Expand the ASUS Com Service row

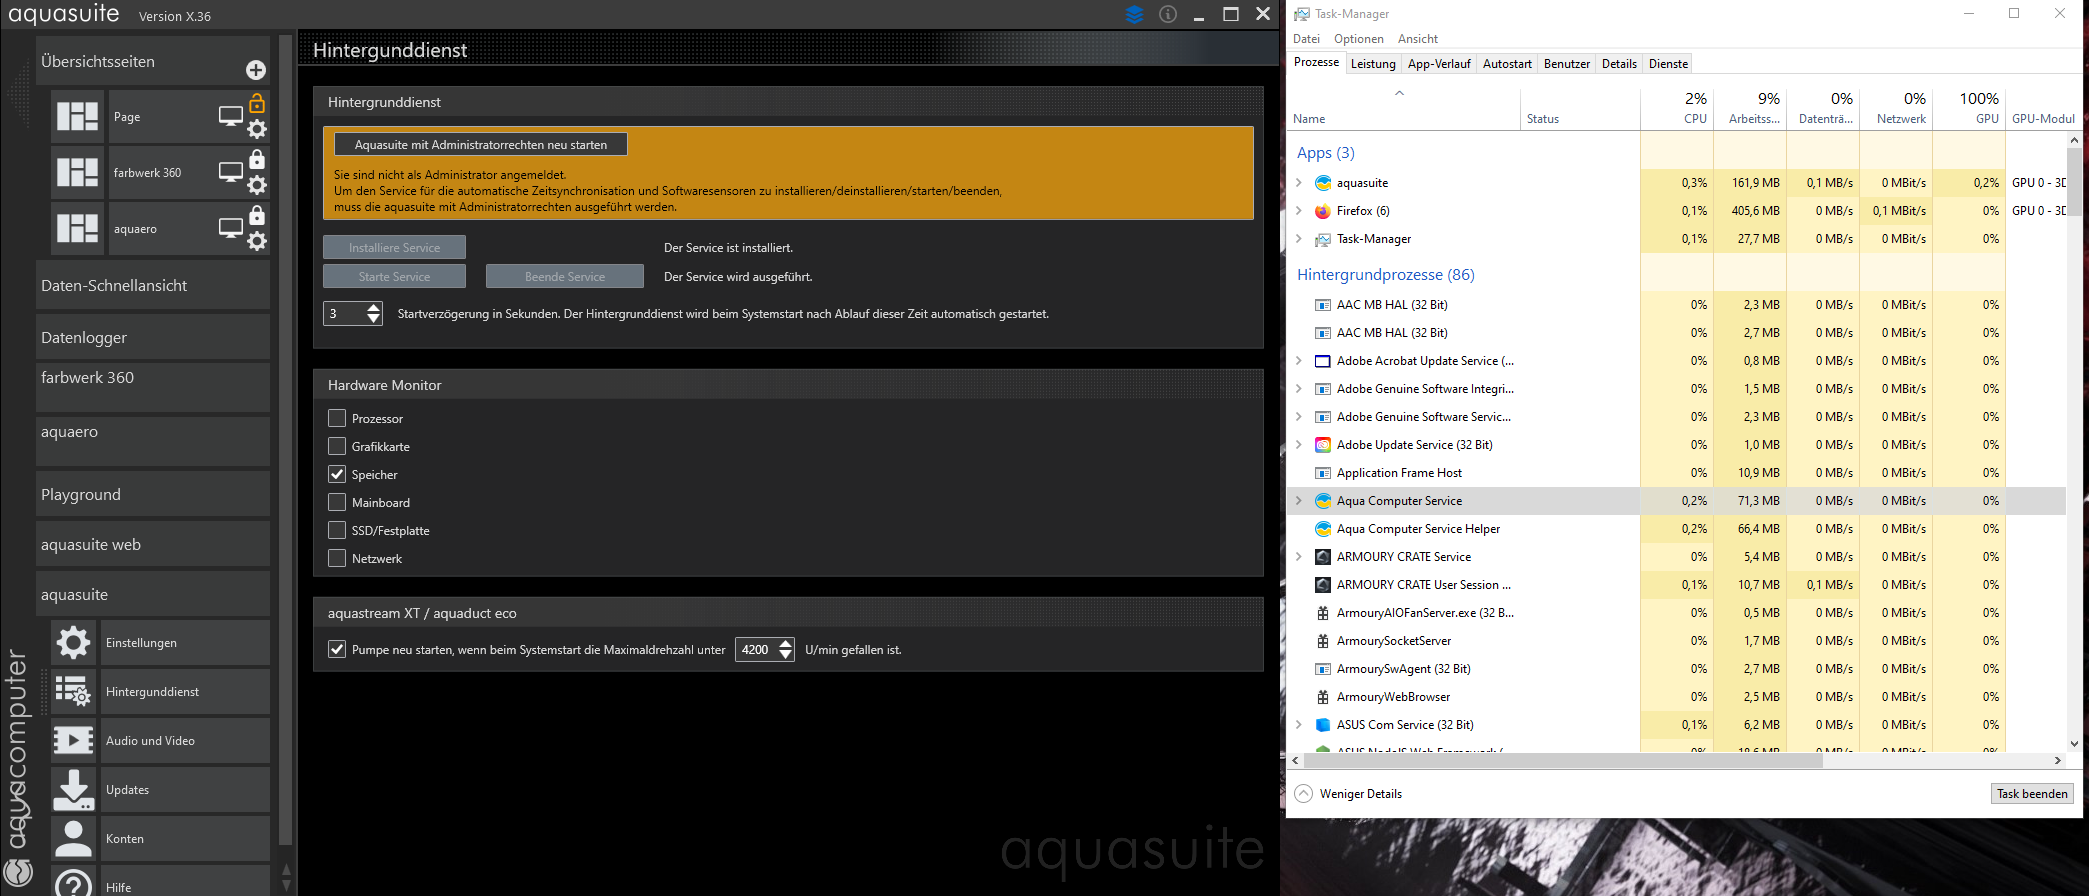tap(1299, 725)
